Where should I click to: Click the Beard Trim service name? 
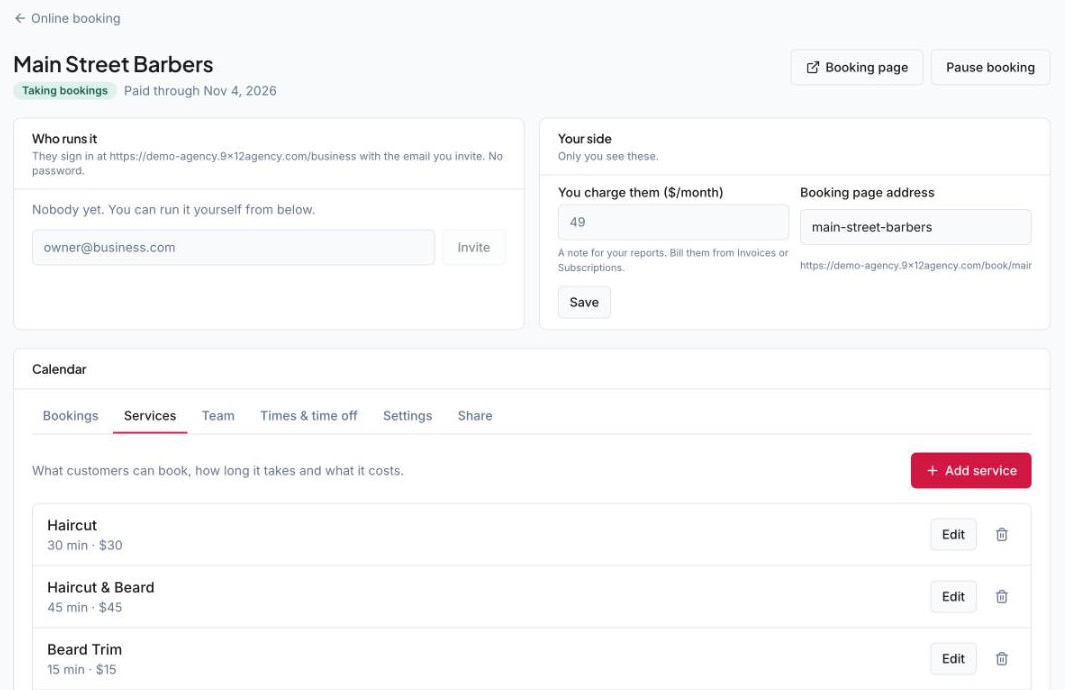pyautogui.click(x=85, y=649)
